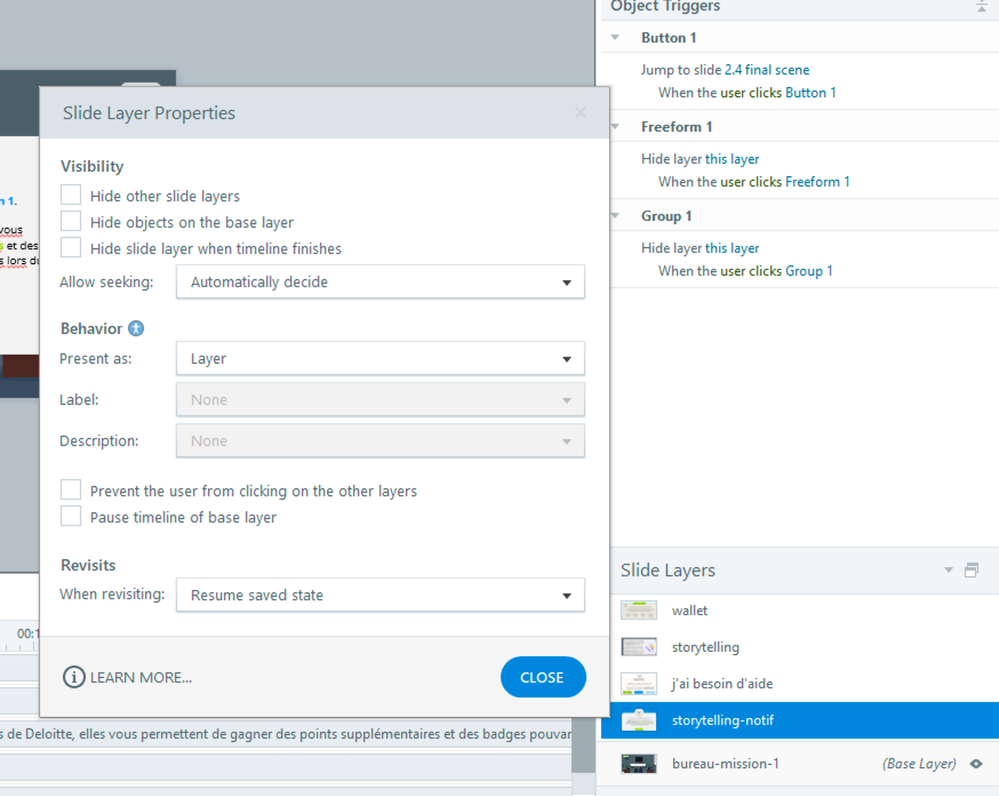The height and width of the screenshot is (796, 999).
Task: Collapse the Group 1 trigger group
Action: [615, 215]
